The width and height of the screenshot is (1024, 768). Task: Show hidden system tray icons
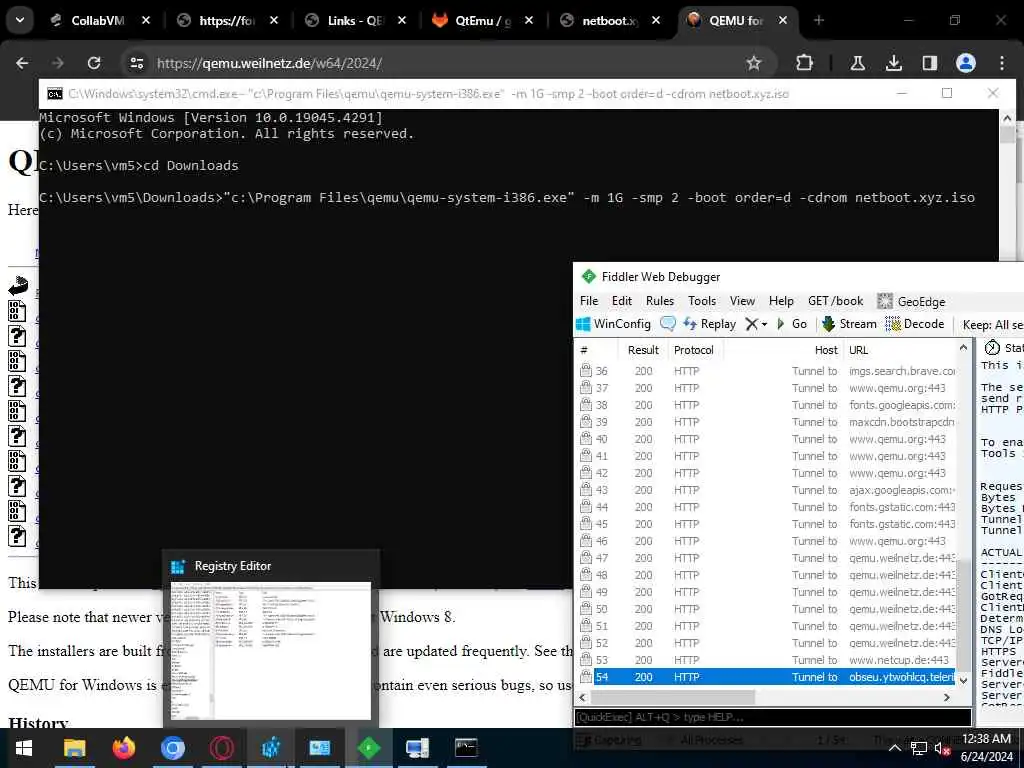point(895,748)
